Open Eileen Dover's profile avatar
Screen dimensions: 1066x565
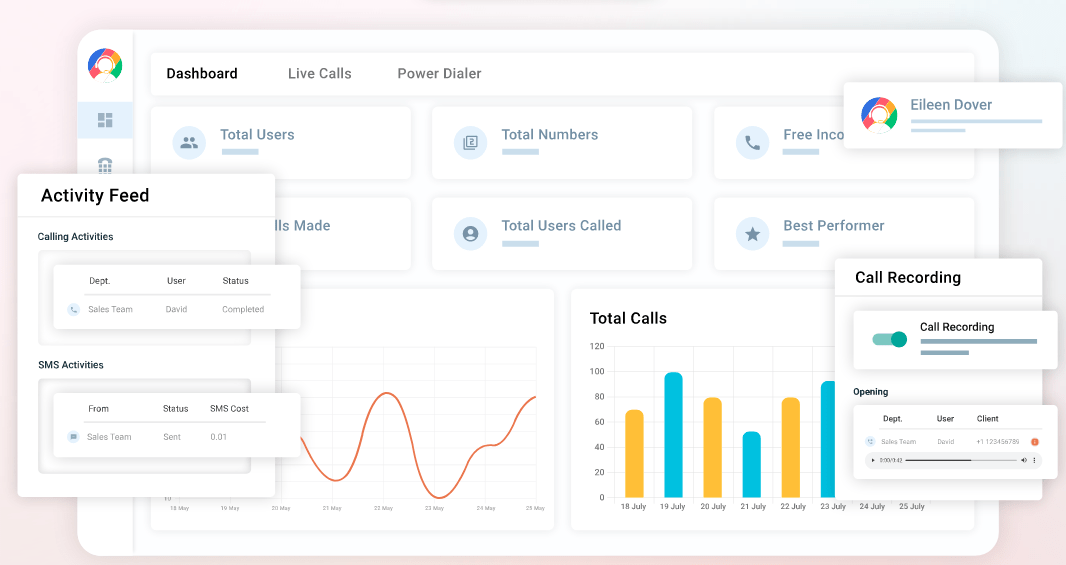879,115
